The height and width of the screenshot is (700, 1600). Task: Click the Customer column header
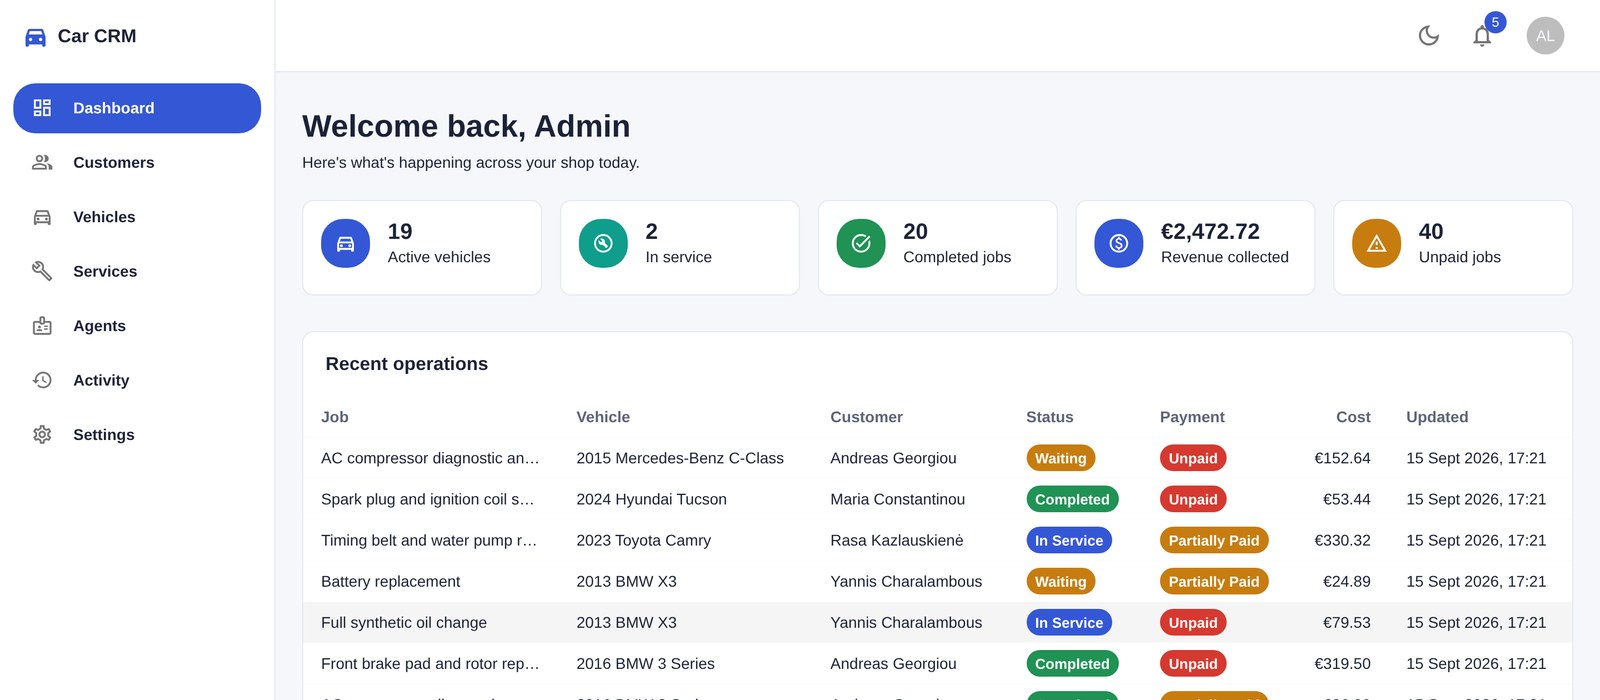click(x=866, y=417)
